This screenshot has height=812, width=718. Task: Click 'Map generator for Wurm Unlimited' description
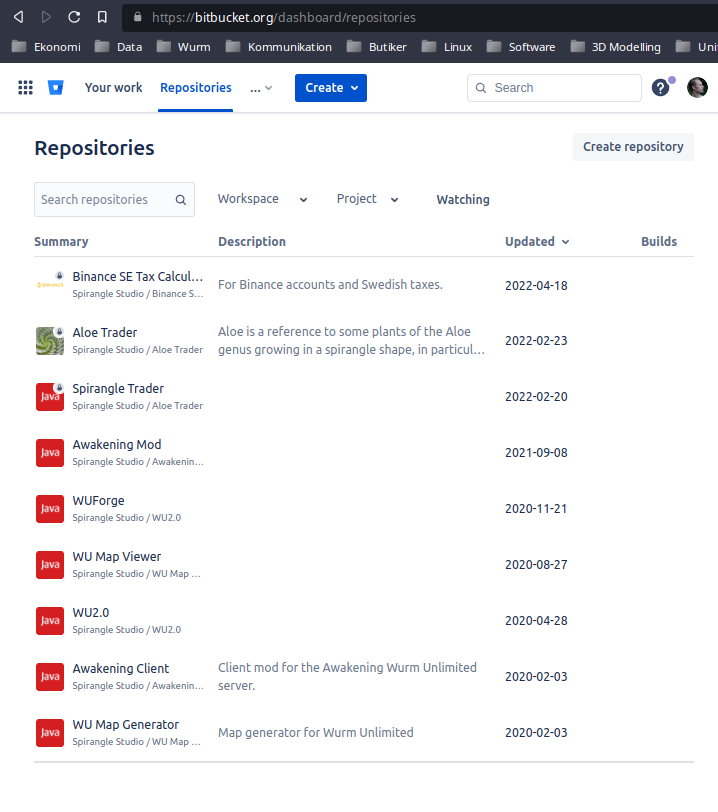315,733
